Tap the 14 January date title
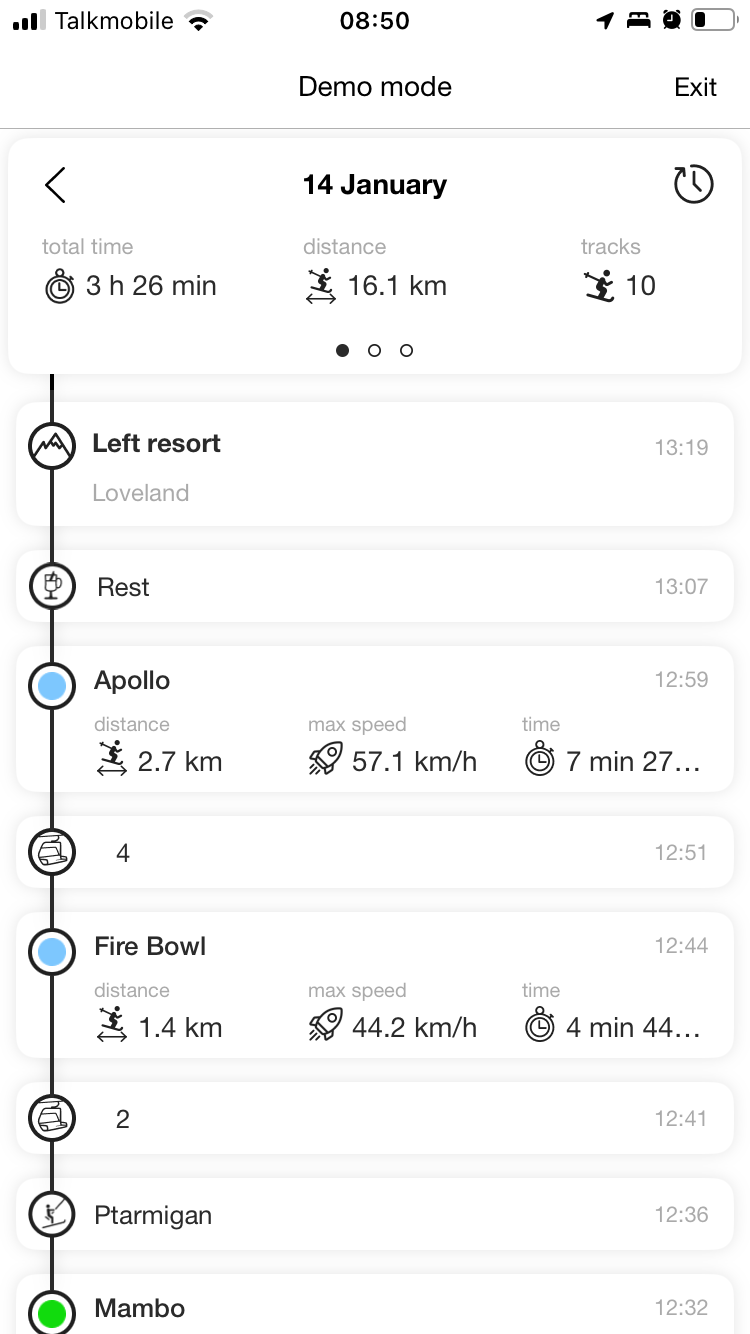The width and height of the screenshot is (750, 1334). coord(375,185)
